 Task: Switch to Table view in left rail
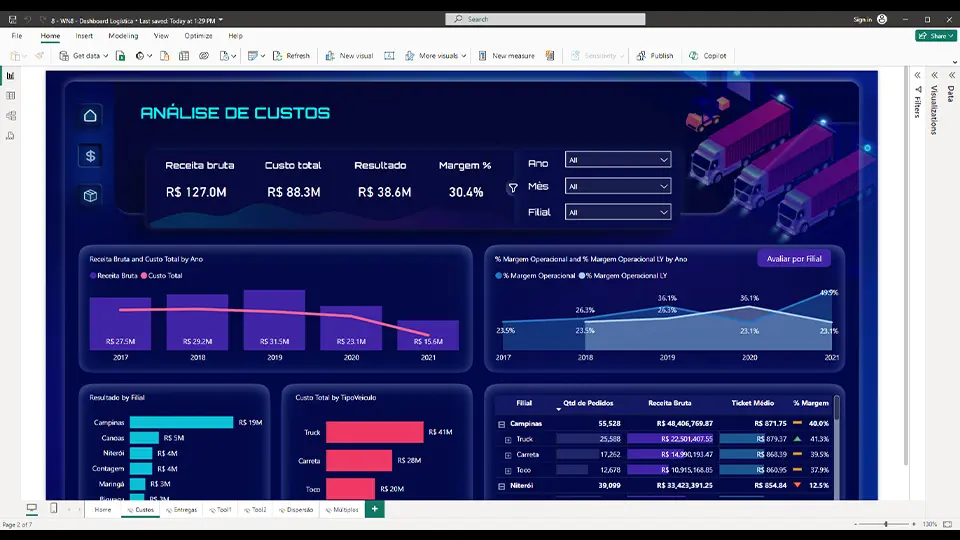coord(10,96)
